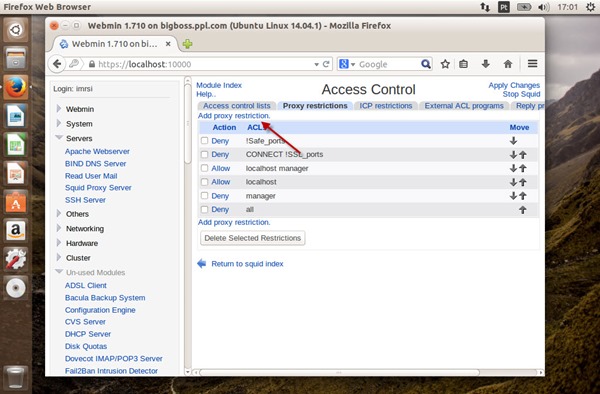Open the volume indicator in top panel

pyautogui.click(x=543, y=7)
